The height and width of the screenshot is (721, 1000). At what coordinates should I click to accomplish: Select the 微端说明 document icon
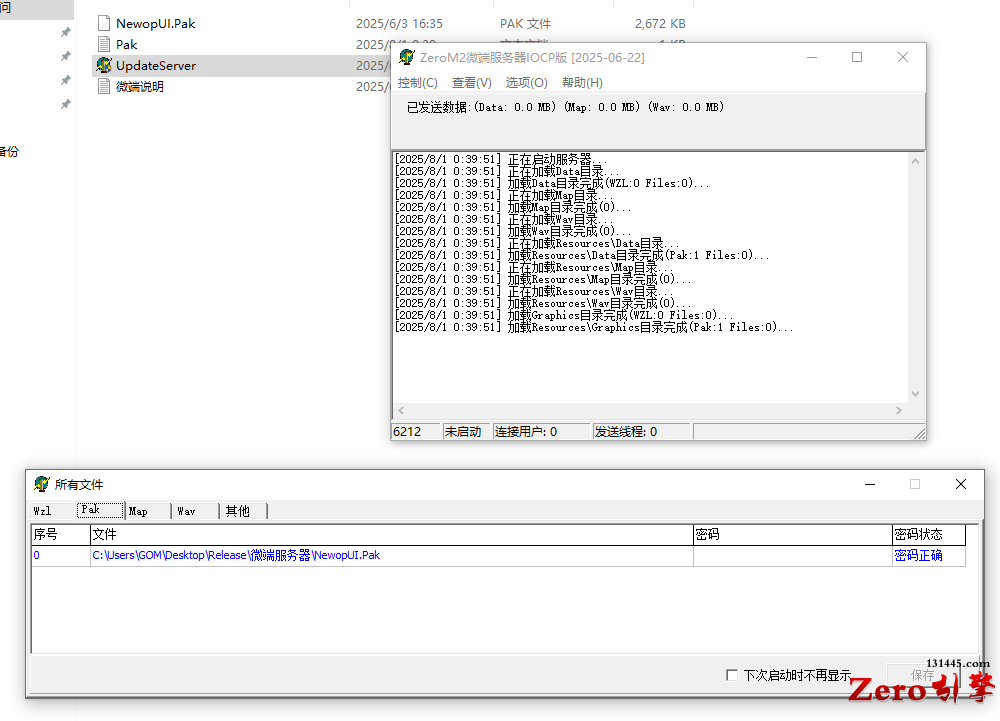(104, 87)
